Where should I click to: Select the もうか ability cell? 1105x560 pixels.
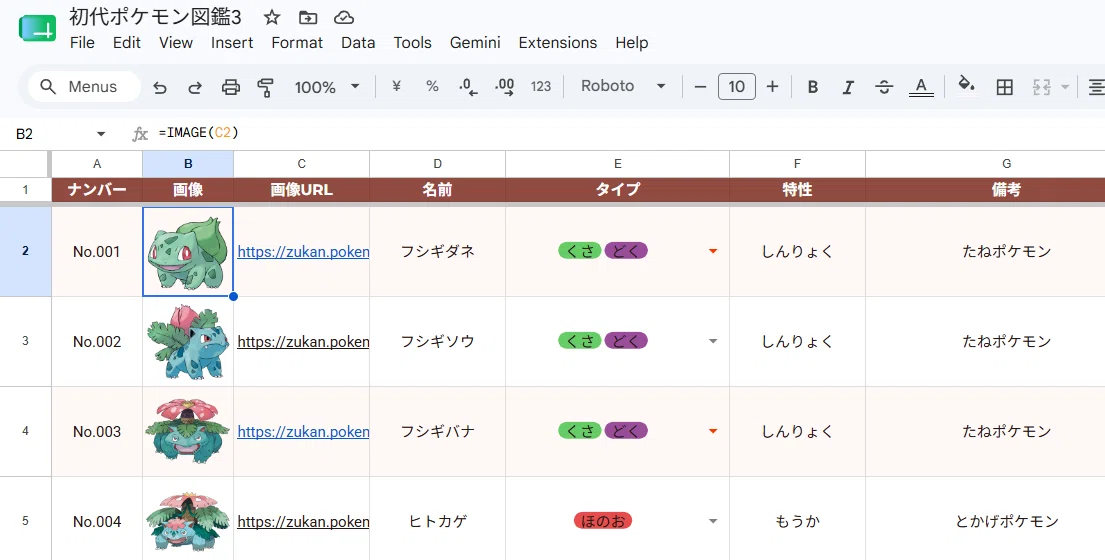pos(797,521)
